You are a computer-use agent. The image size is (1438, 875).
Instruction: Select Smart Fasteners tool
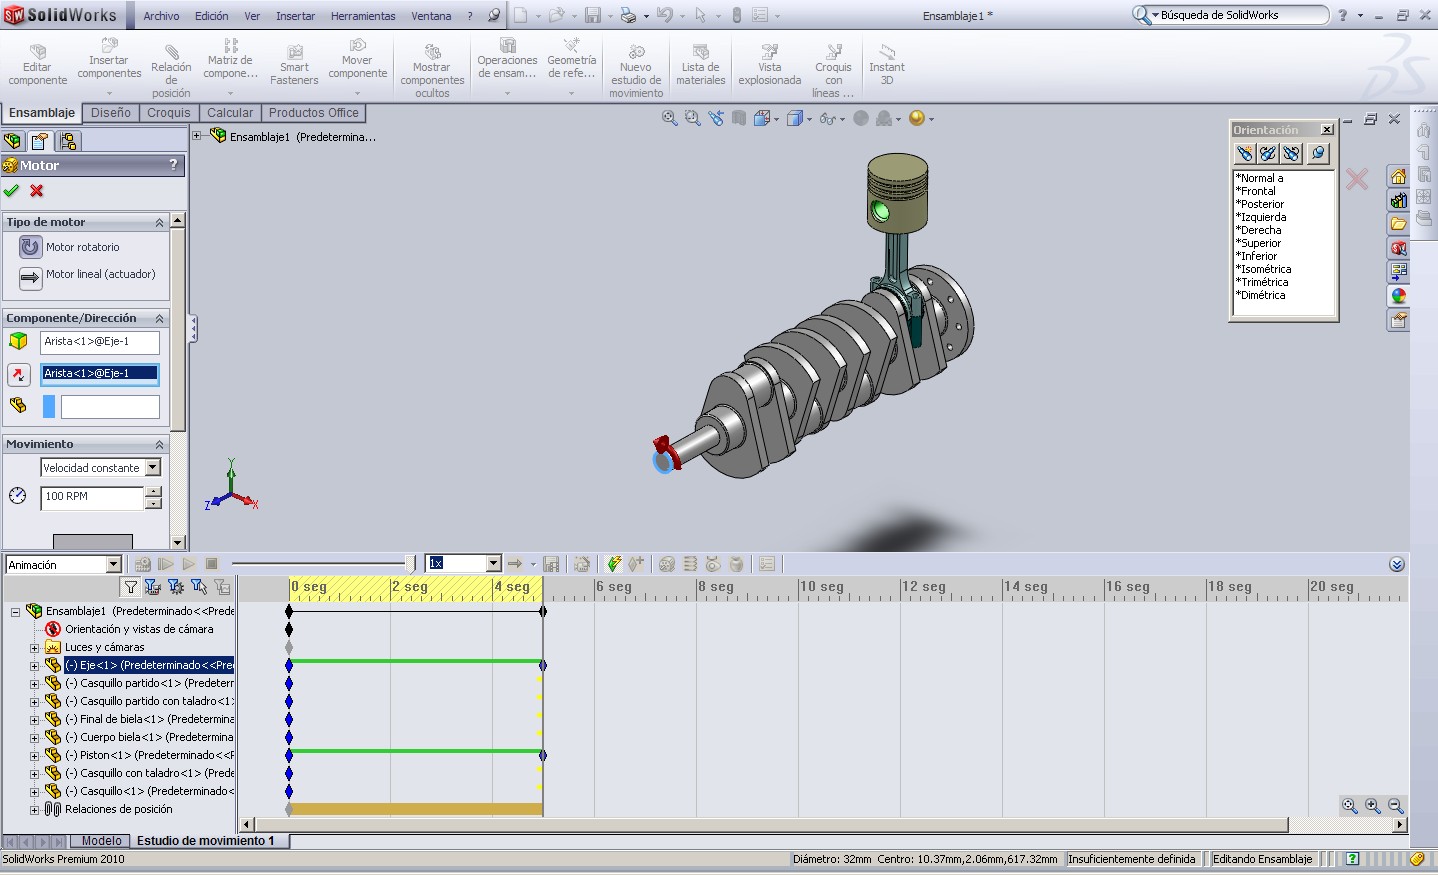point(294,64)
